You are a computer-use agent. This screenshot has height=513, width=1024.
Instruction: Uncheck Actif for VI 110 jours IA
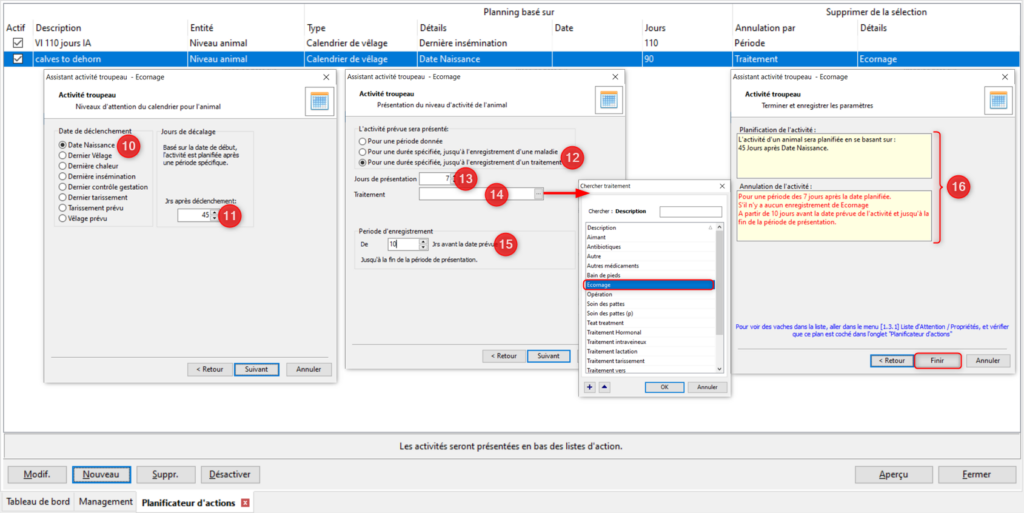click(x=18, y=43)
